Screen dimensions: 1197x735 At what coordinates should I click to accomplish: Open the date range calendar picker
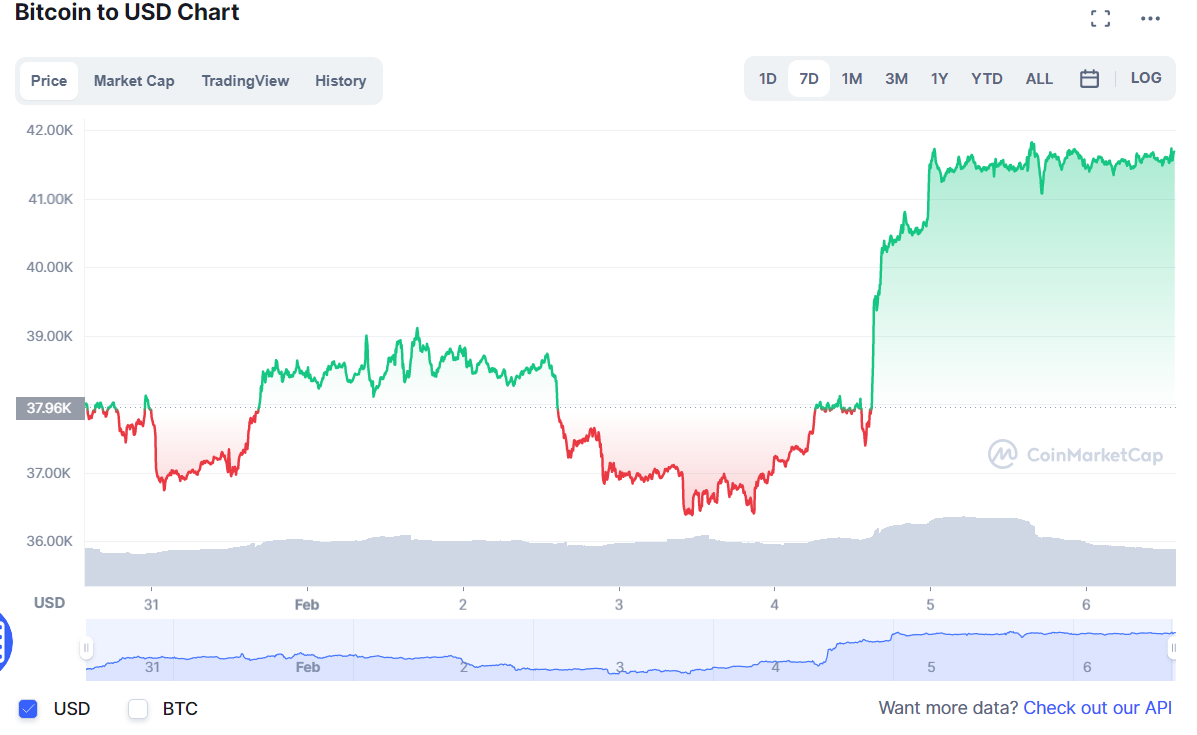(x=1089, y=78)
